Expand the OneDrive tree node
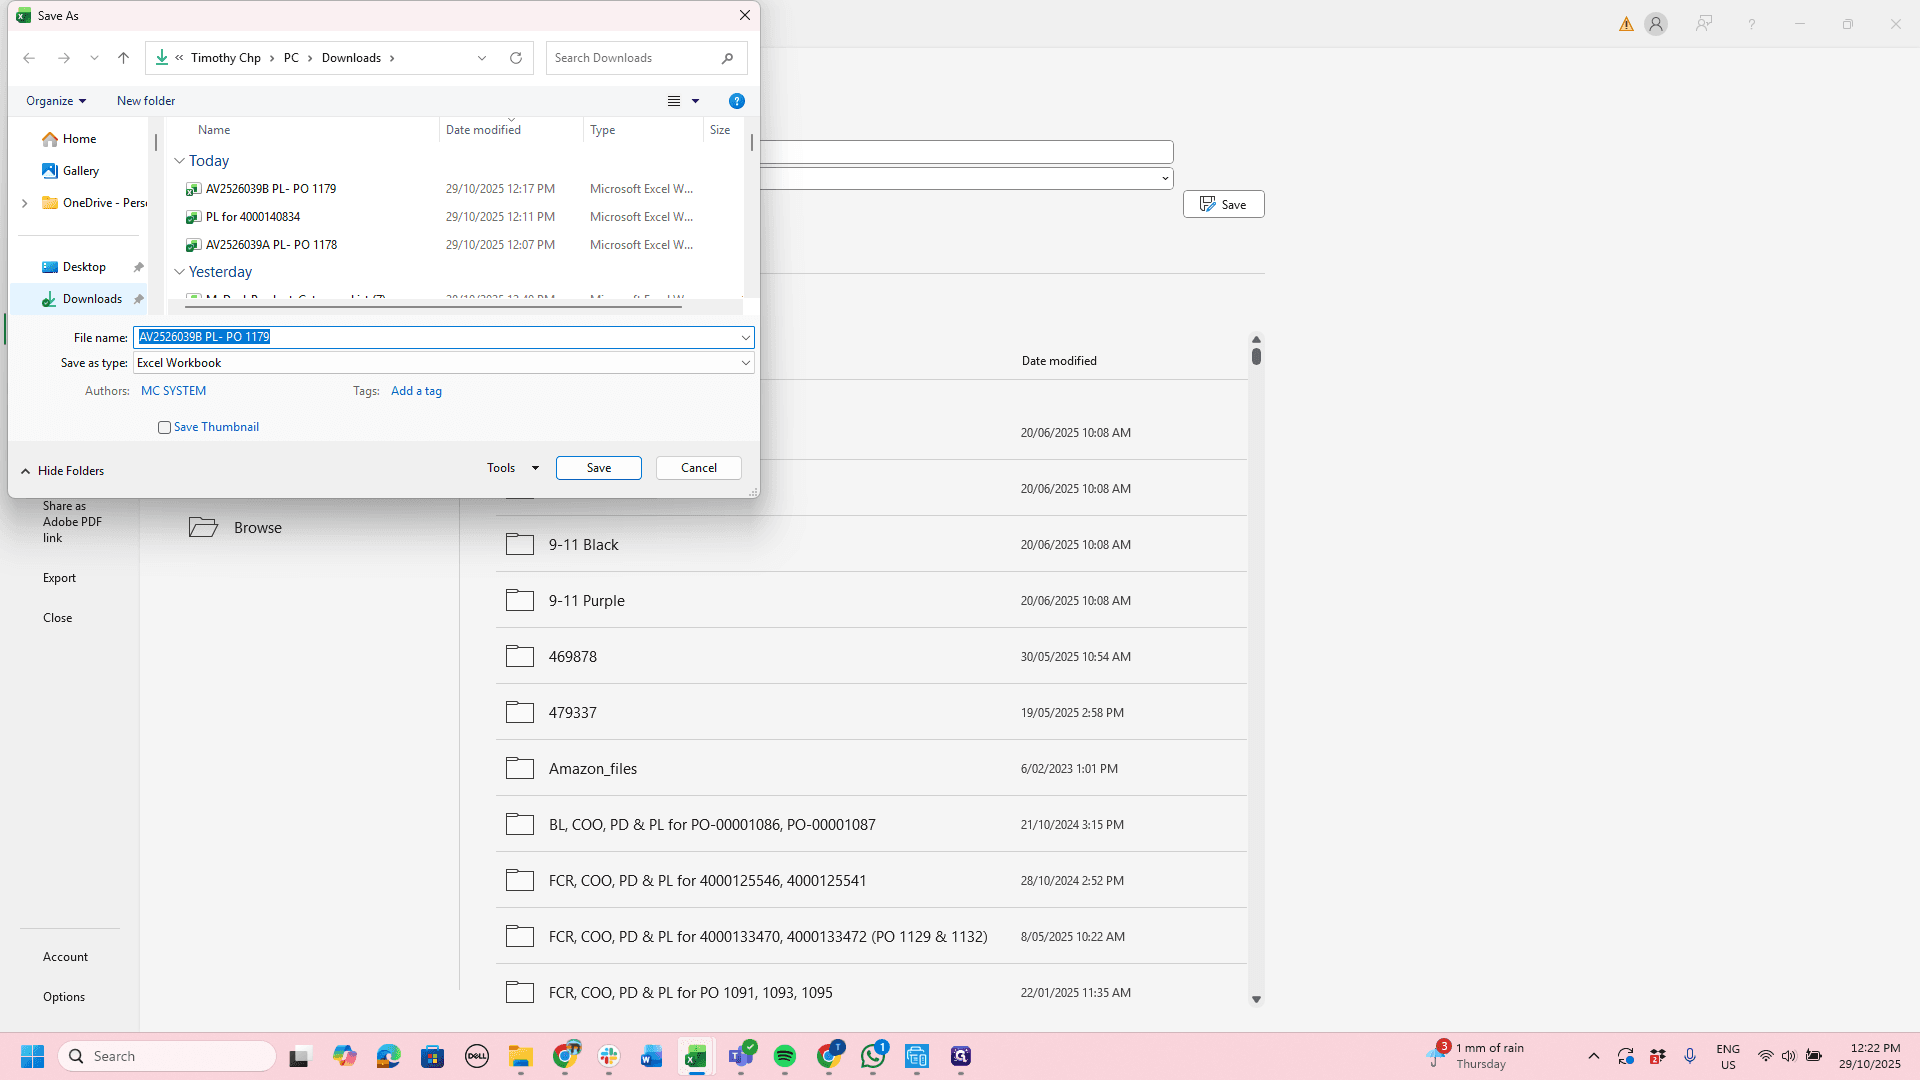Viewport: 1920px width, 1080px height. pos(25,203)
